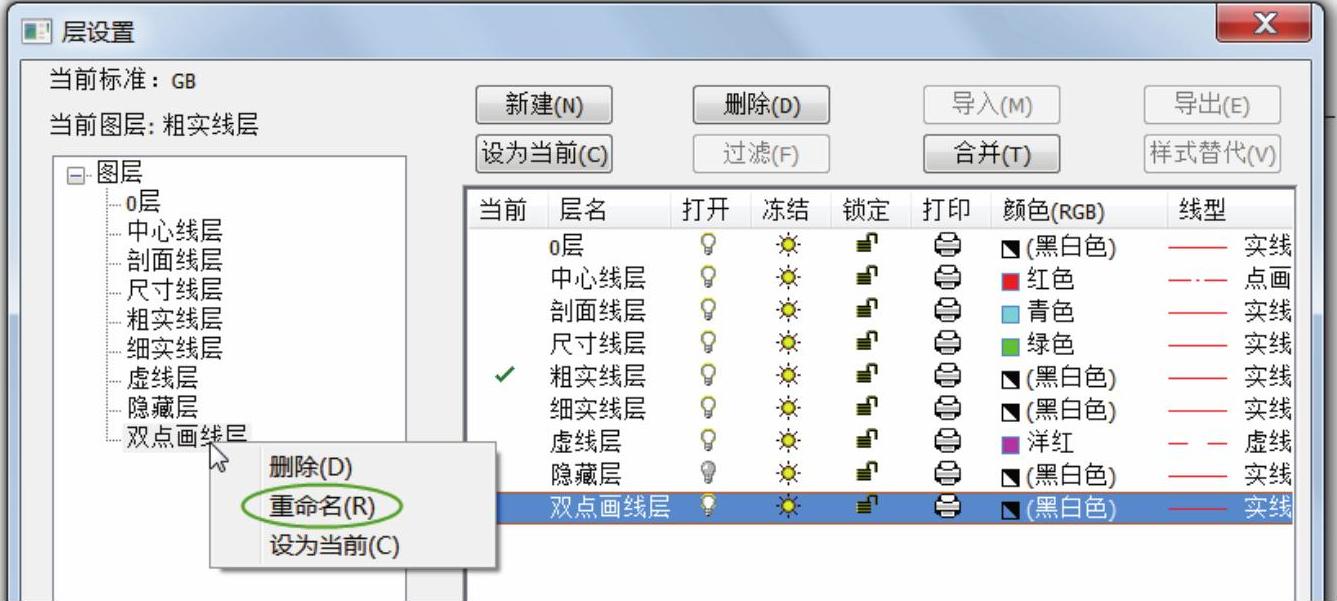Click the 删除(D) button beside 新建
The height and width of the screenshot is (601, 1337).
pyautogui.click(x=761, y=105)
